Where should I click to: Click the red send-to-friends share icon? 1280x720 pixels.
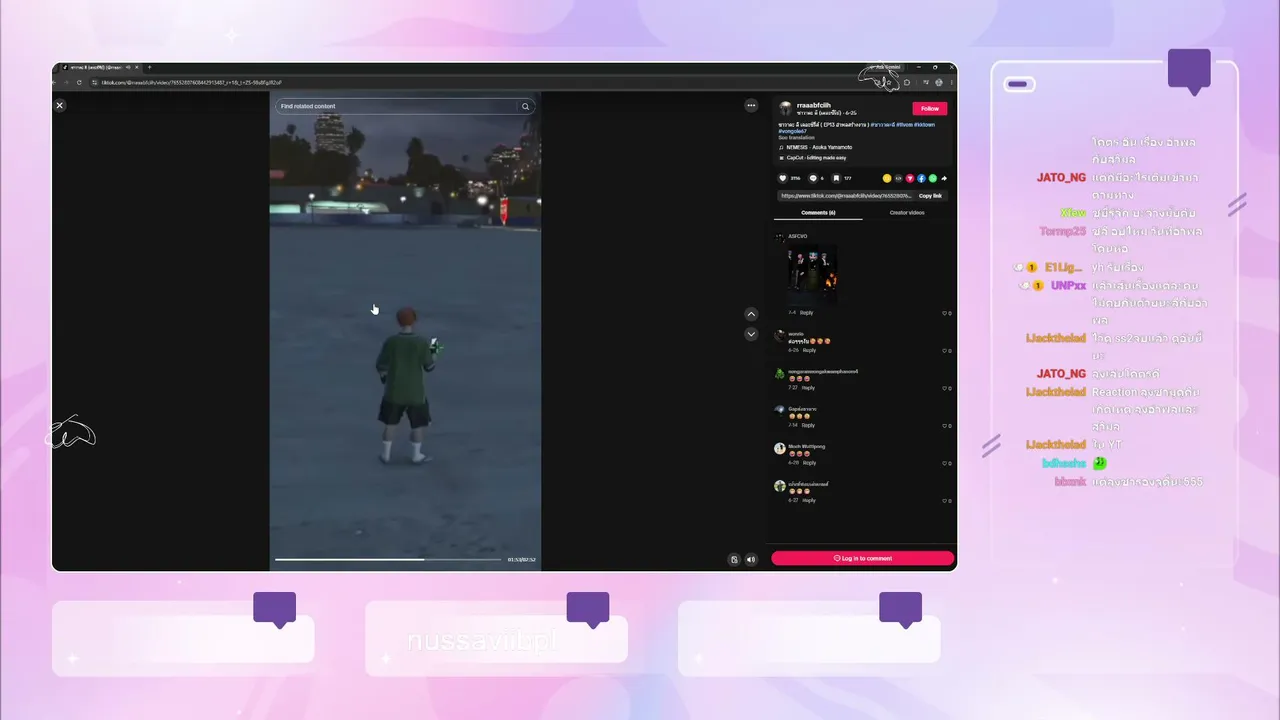click(909, 178)
